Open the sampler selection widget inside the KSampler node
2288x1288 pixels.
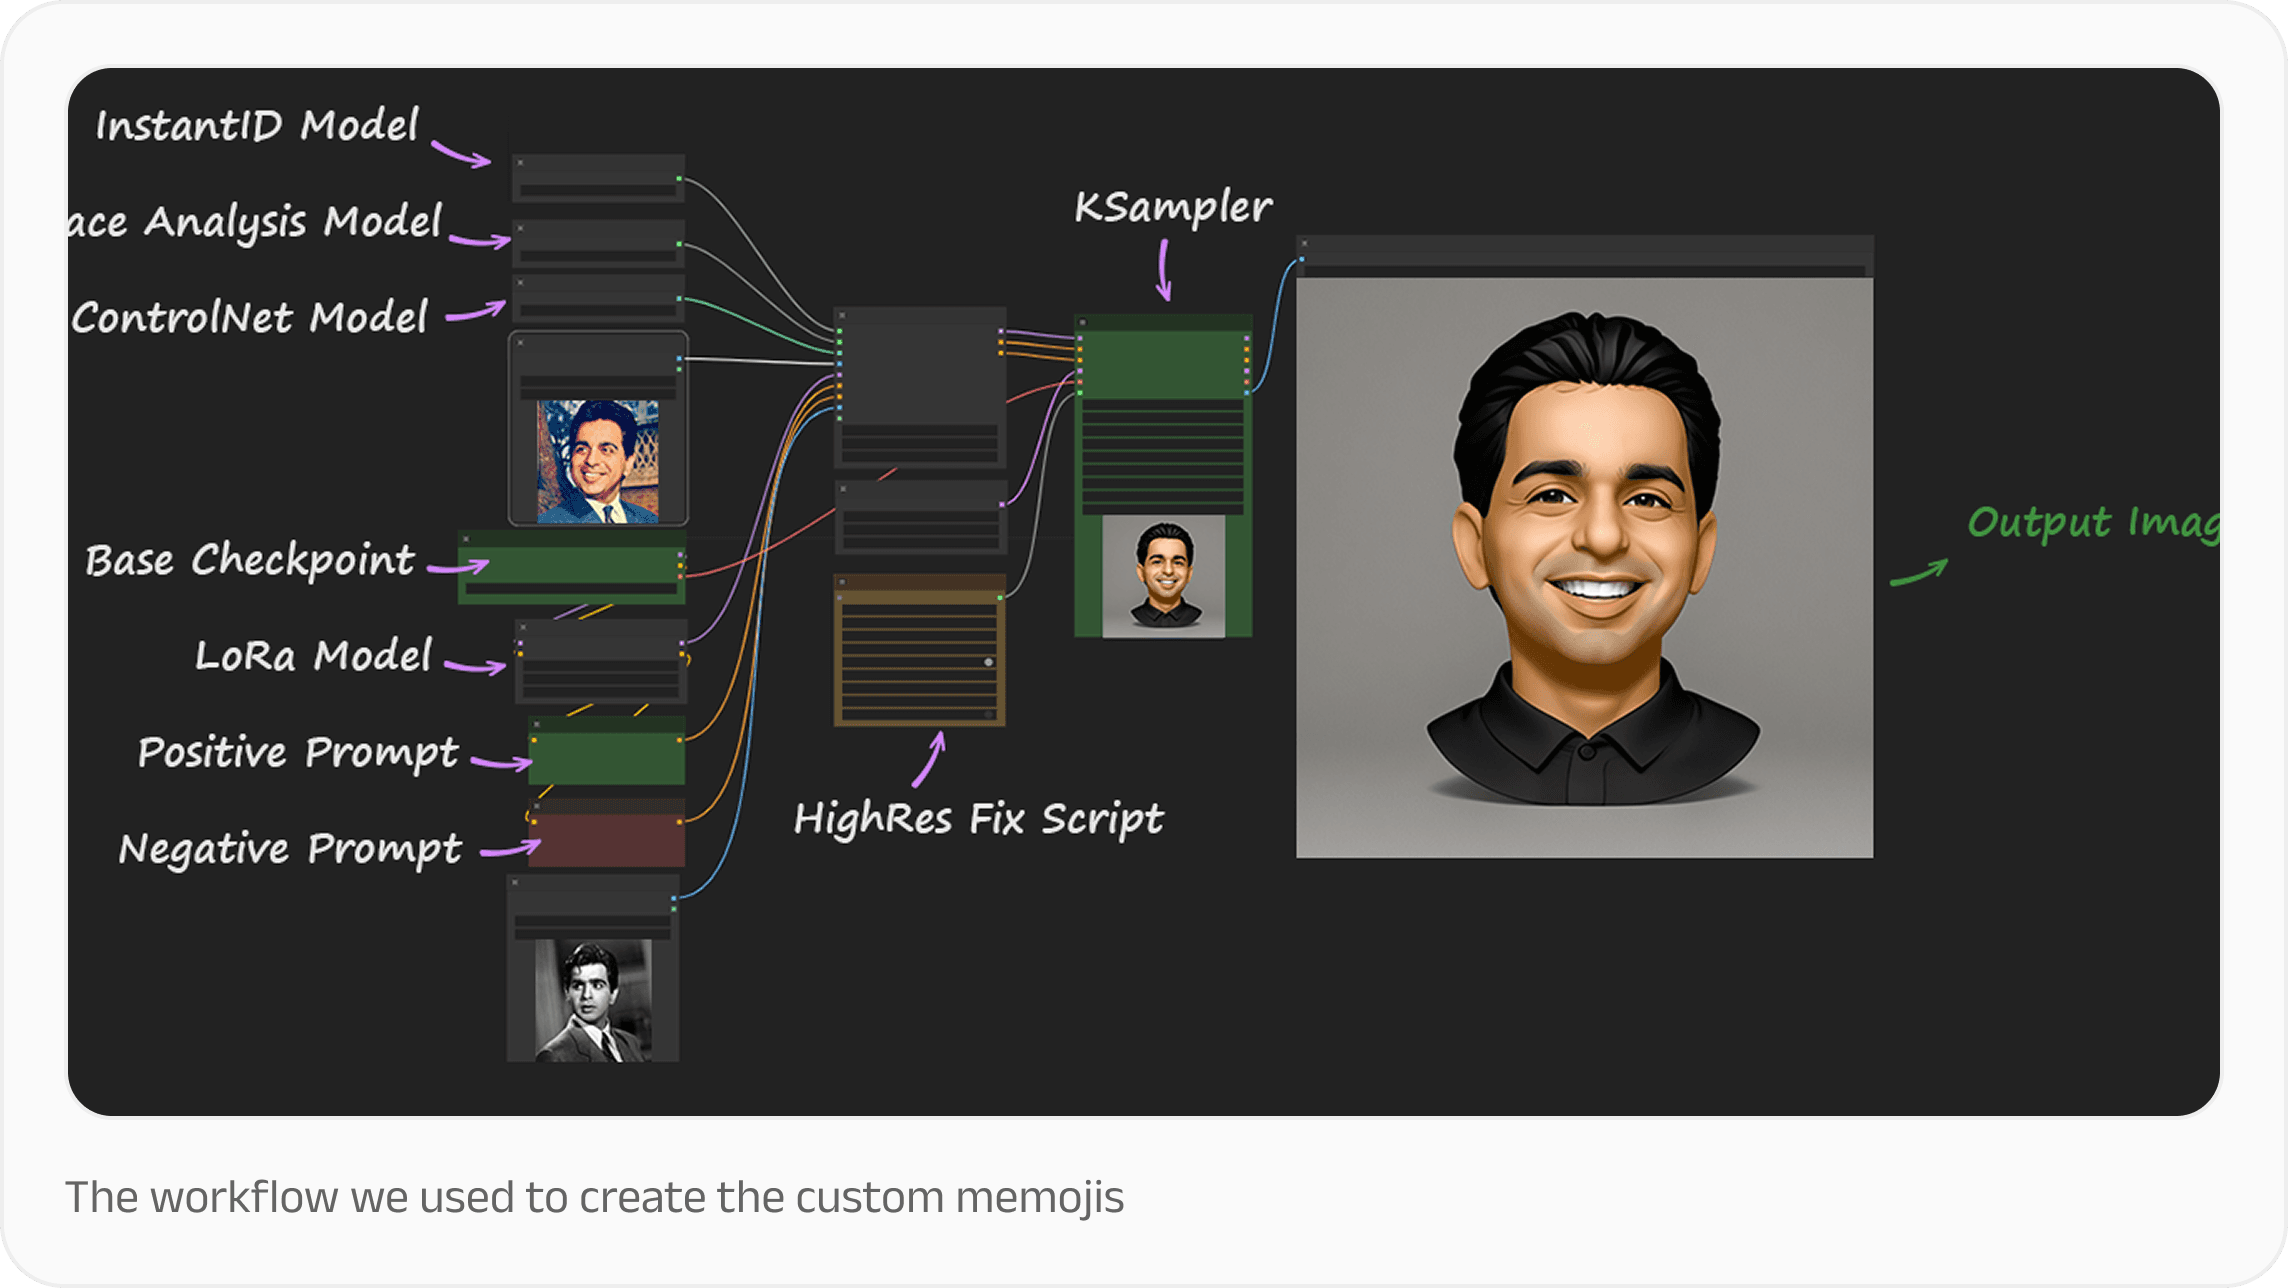(1163, 454)
